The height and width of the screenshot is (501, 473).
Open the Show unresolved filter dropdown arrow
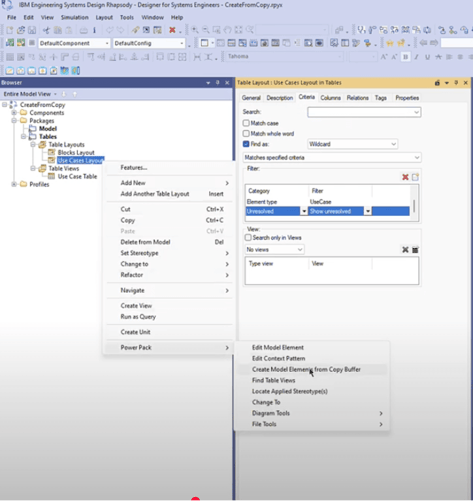(x=368, y=211)
